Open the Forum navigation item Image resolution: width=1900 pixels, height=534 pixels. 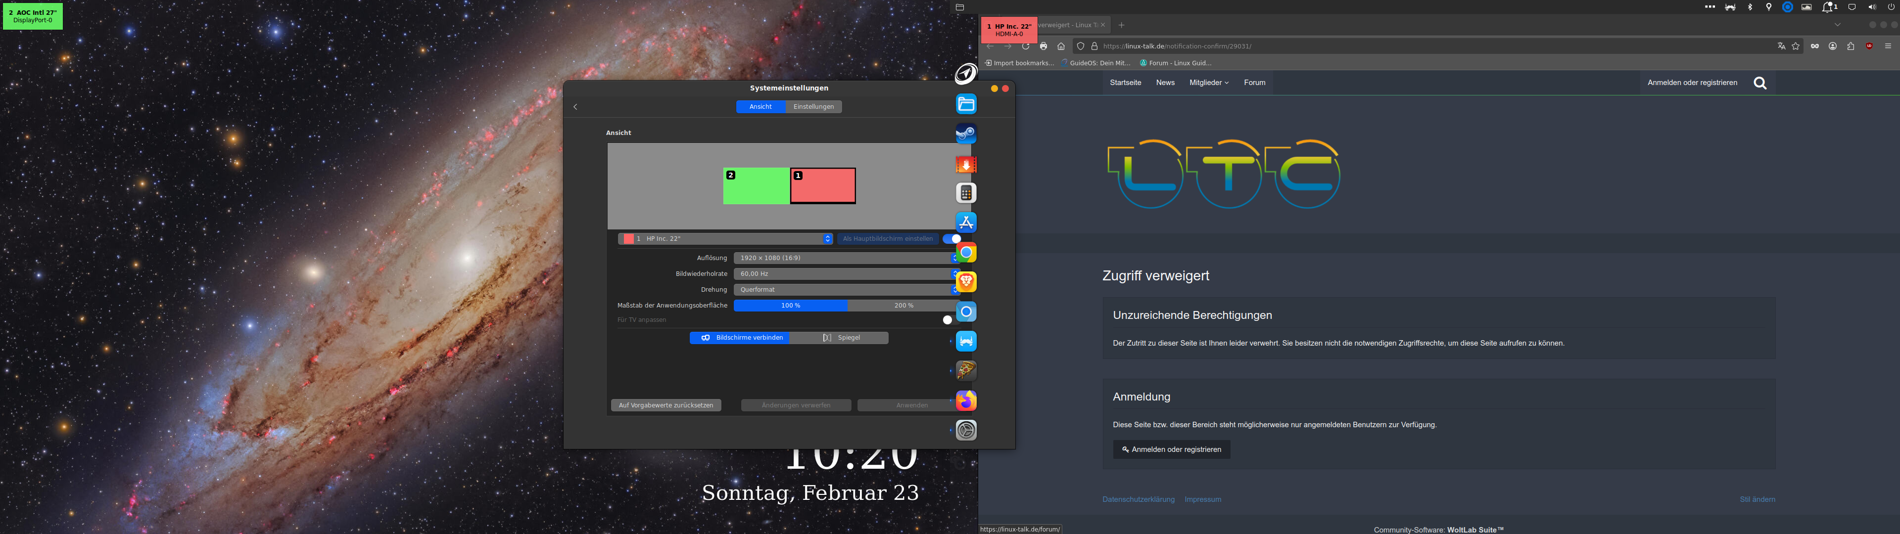pyautogui.click(x=1254, y=83)
